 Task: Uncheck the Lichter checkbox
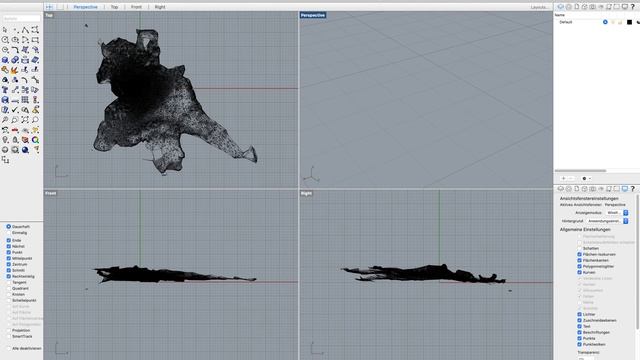pyautogui.click(x=580, y=314)
